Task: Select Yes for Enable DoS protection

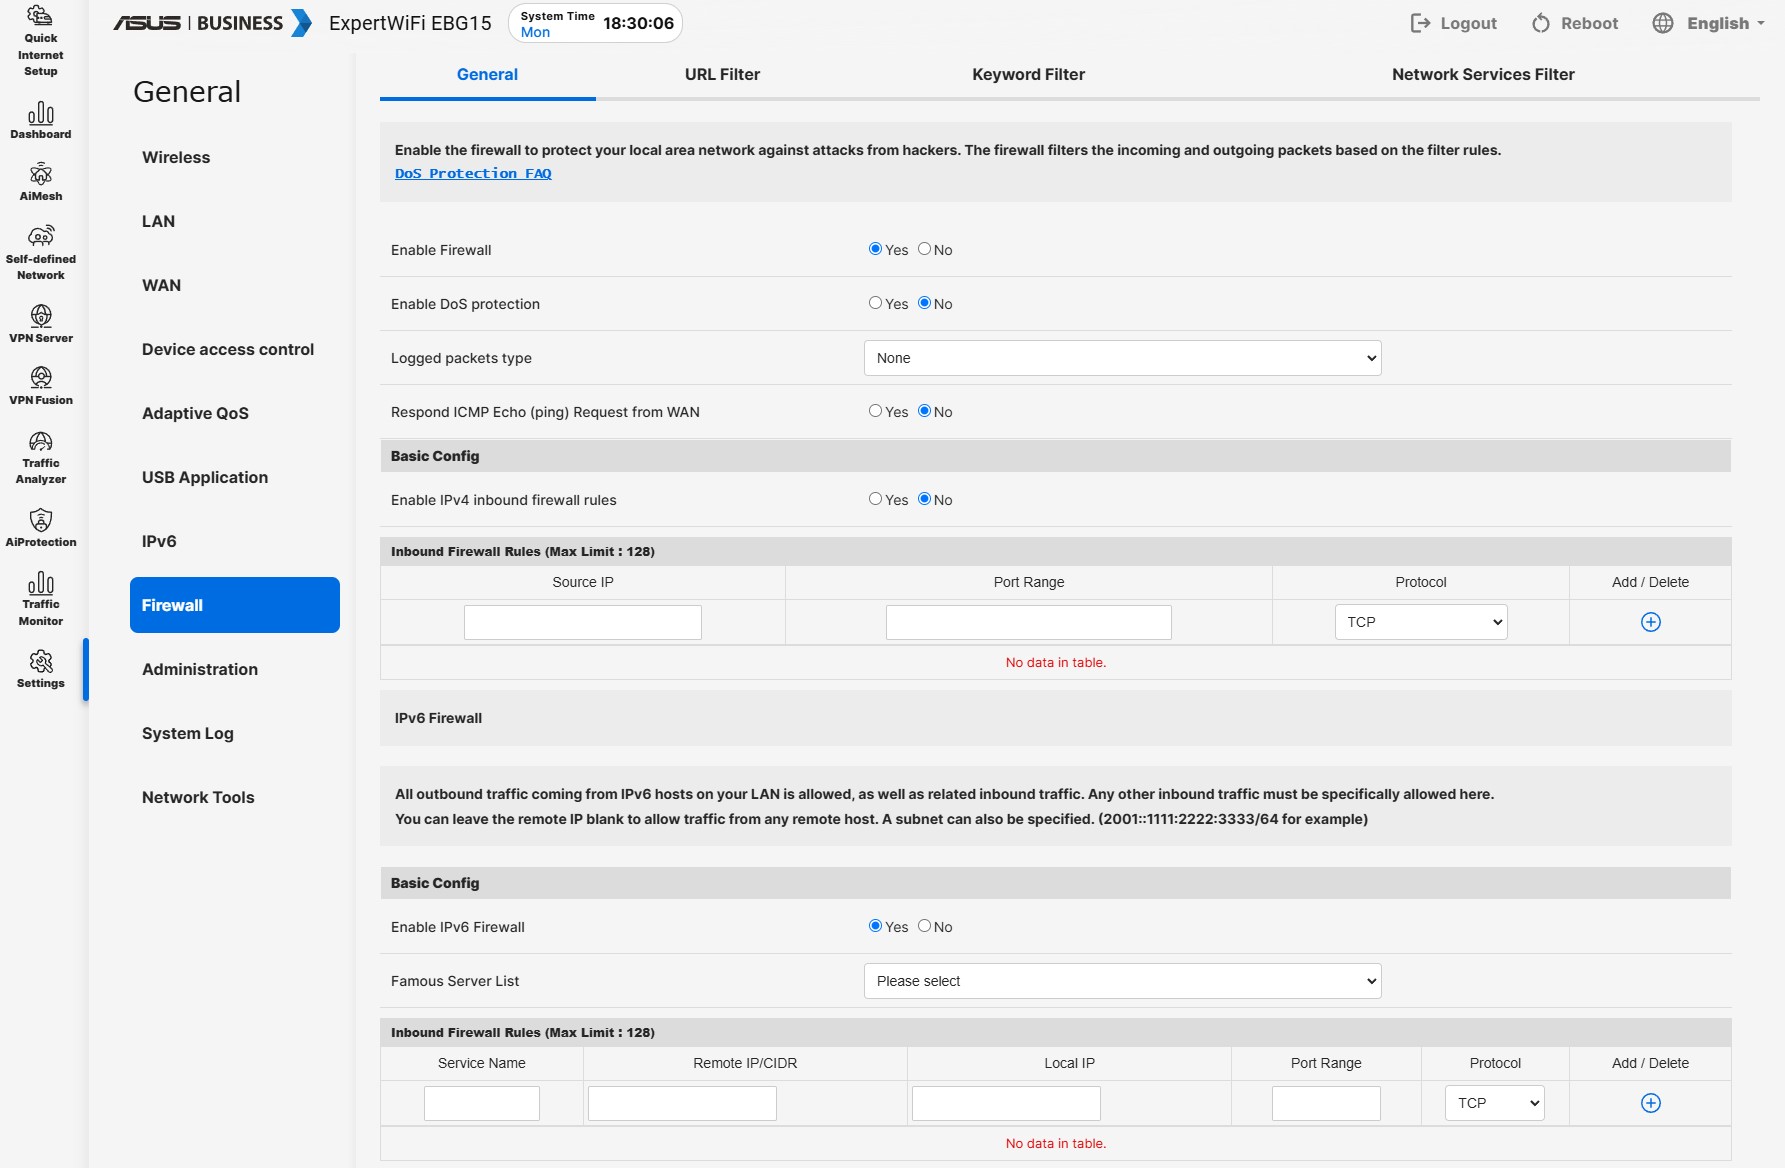Action: point(875,303)
